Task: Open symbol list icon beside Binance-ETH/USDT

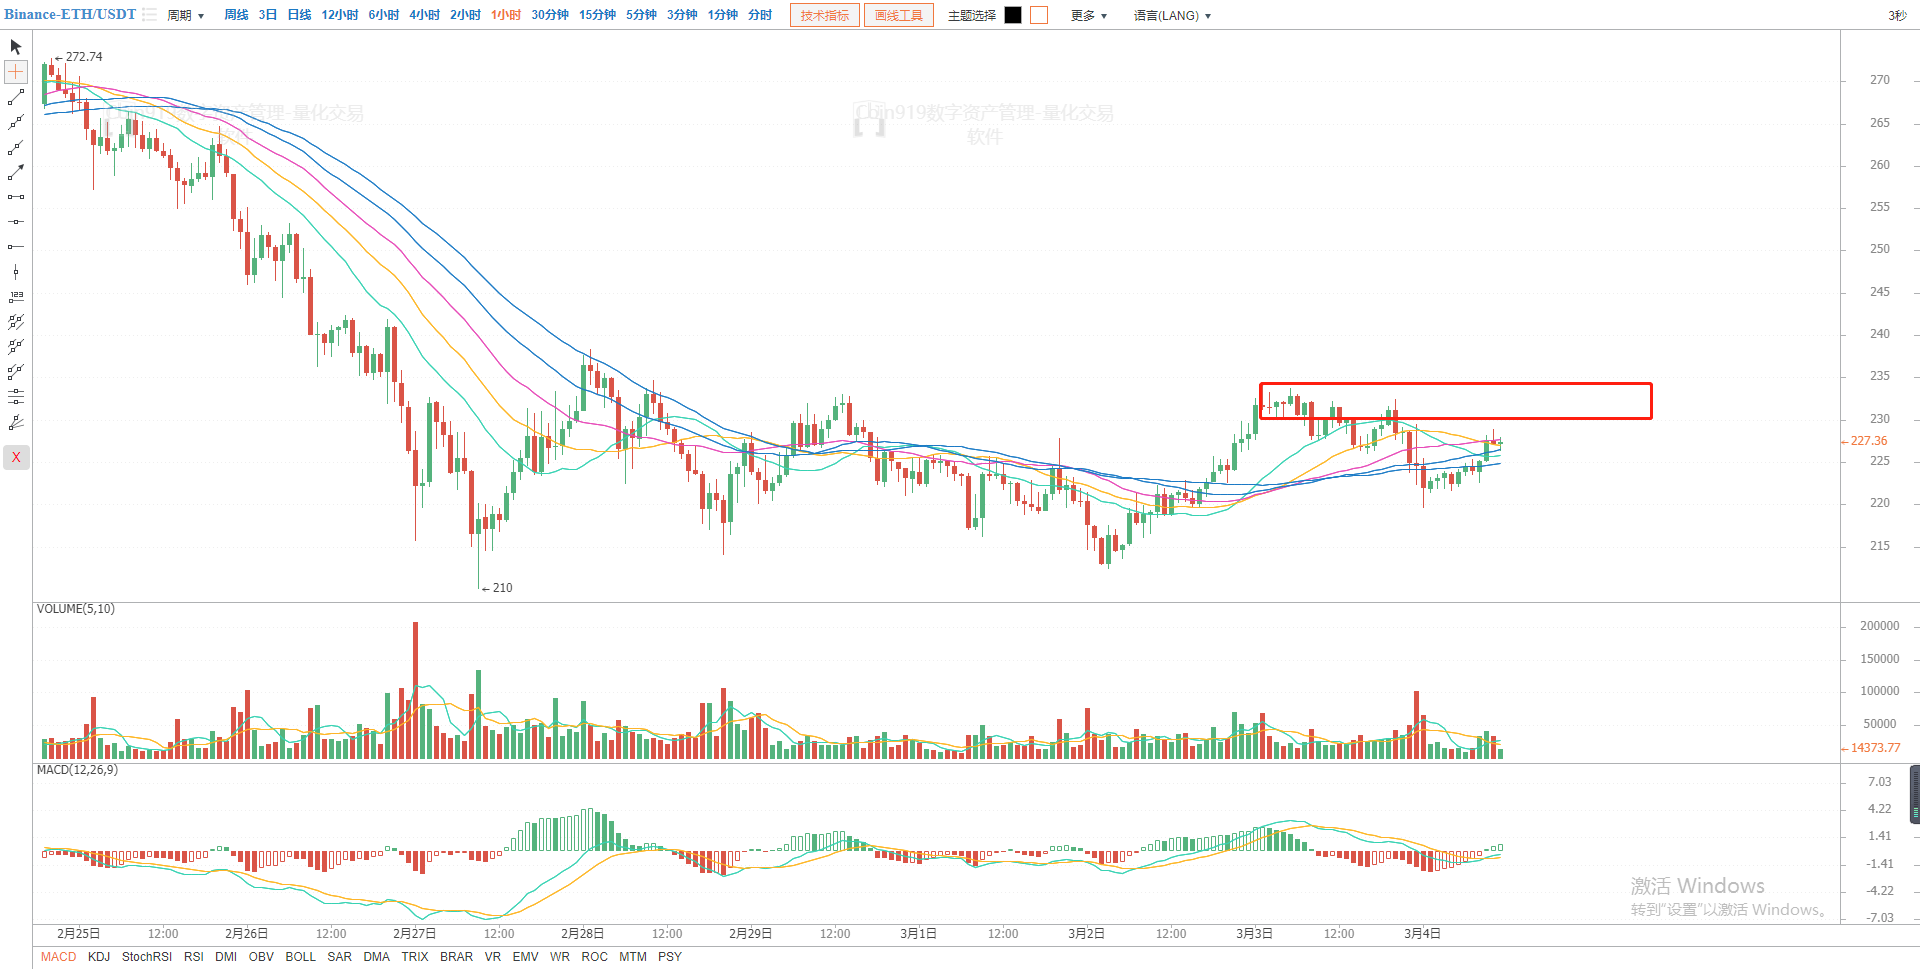Action: pyautogui.click(x=149, y=15)
